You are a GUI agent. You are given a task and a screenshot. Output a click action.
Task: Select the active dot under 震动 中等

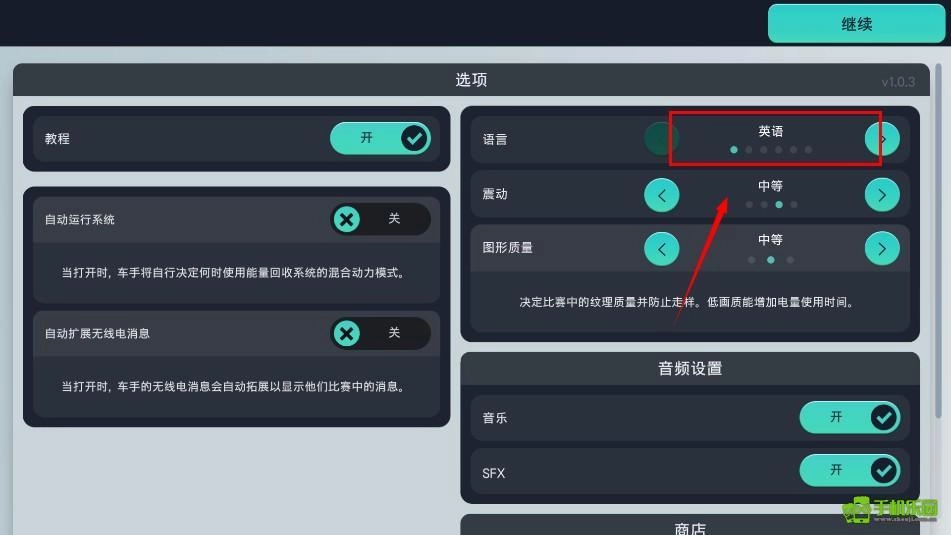[779, 204]
